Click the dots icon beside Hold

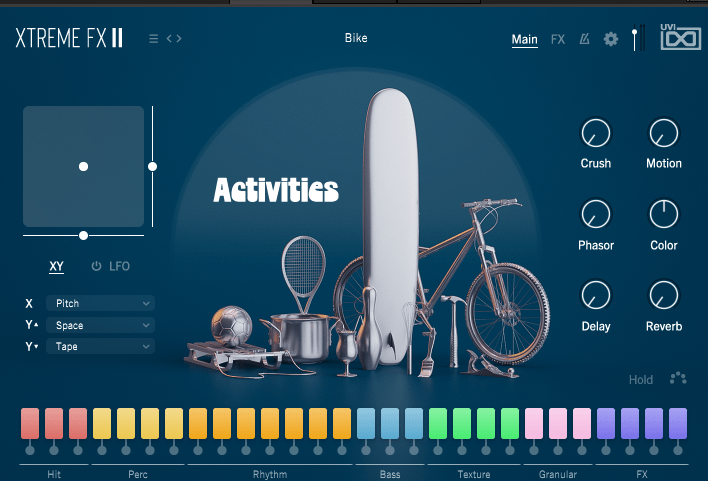pos(678,379)
